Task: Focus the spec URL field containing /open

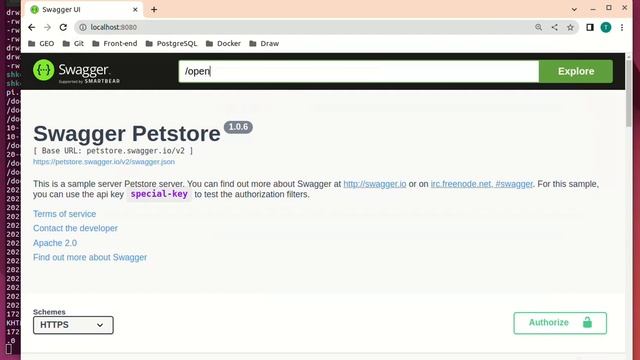Action: coord(359,71)
